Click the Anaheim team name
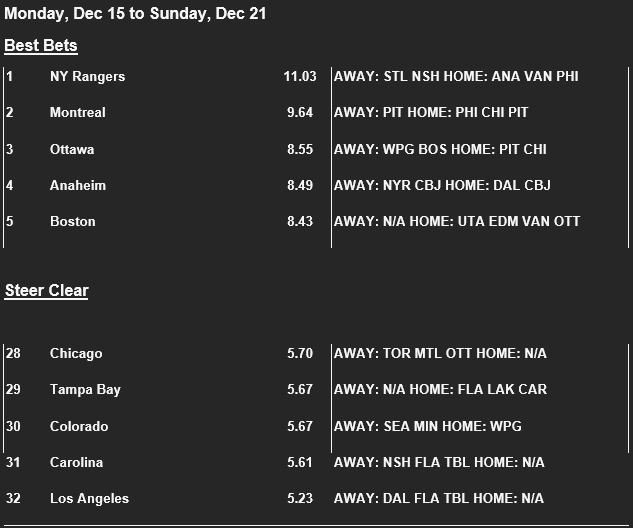Image resolution: width=633 pixels, height=528 pixels. tap(78, 185)
